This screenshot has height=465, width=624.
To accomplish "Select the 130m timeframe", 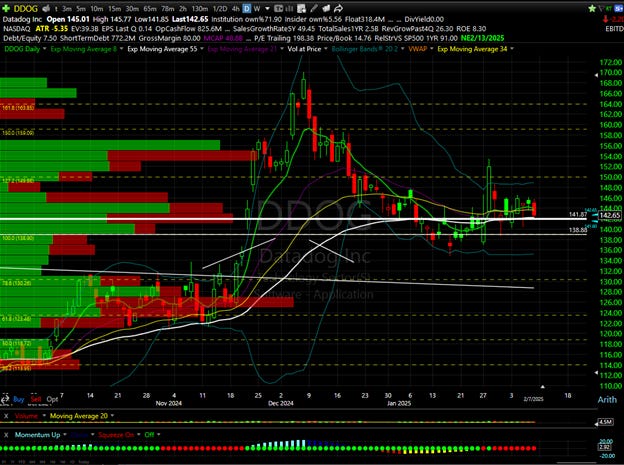I will point(199,9).
